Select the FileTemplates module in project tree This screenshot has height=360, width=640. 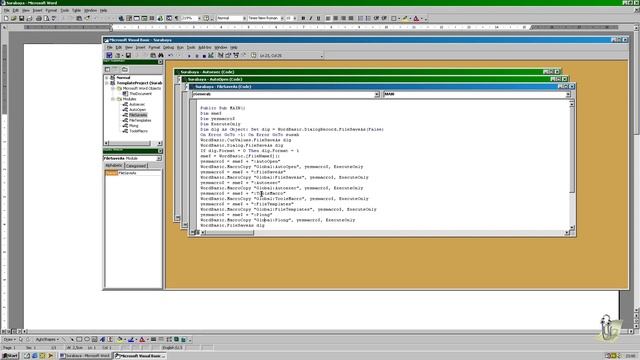(140, 120)
